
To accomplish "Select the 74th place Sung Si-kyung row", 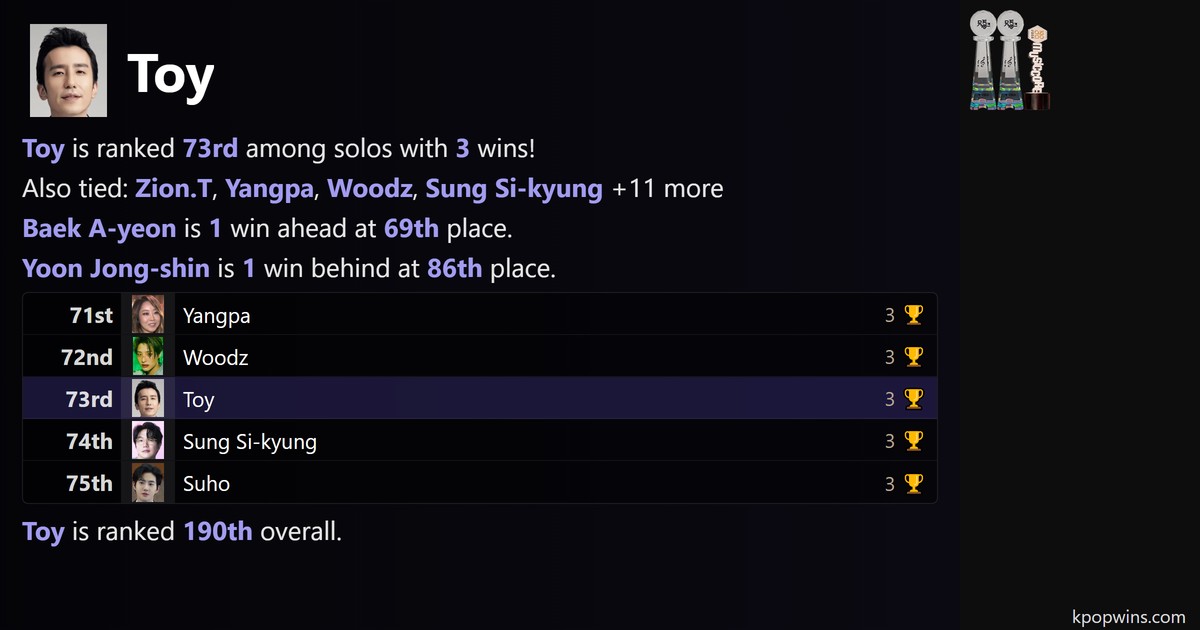I will click(249, 442).
